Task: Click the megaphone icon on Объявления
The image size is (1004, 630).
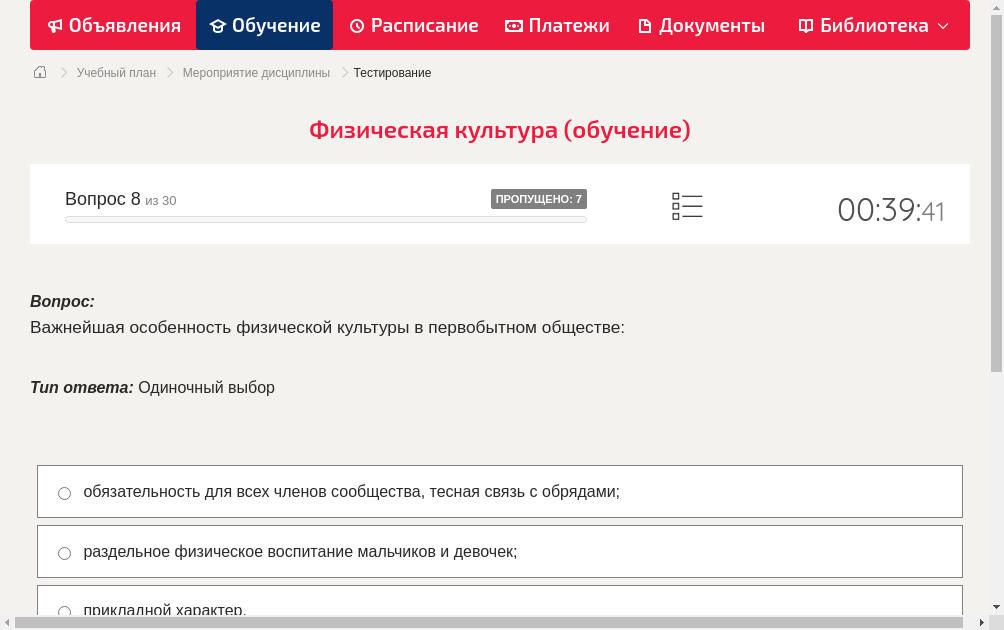Action: (x=56, y=25)
